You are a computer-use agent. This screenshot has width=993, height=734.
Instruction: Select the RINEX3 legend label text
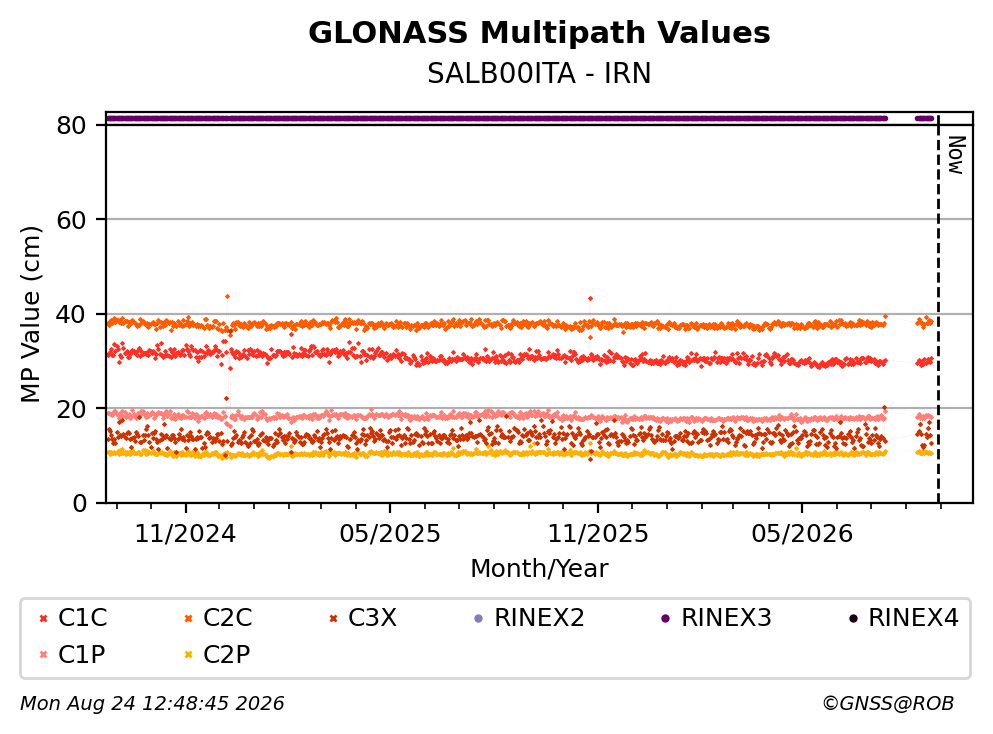click(x=726, y=618)
